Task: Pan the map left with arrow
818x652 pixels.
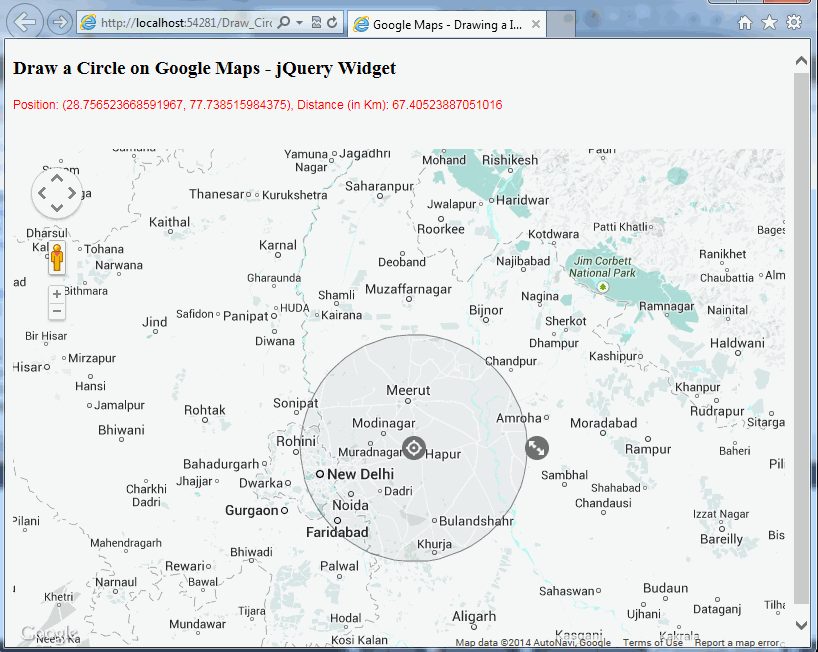Action: [42, 194]
